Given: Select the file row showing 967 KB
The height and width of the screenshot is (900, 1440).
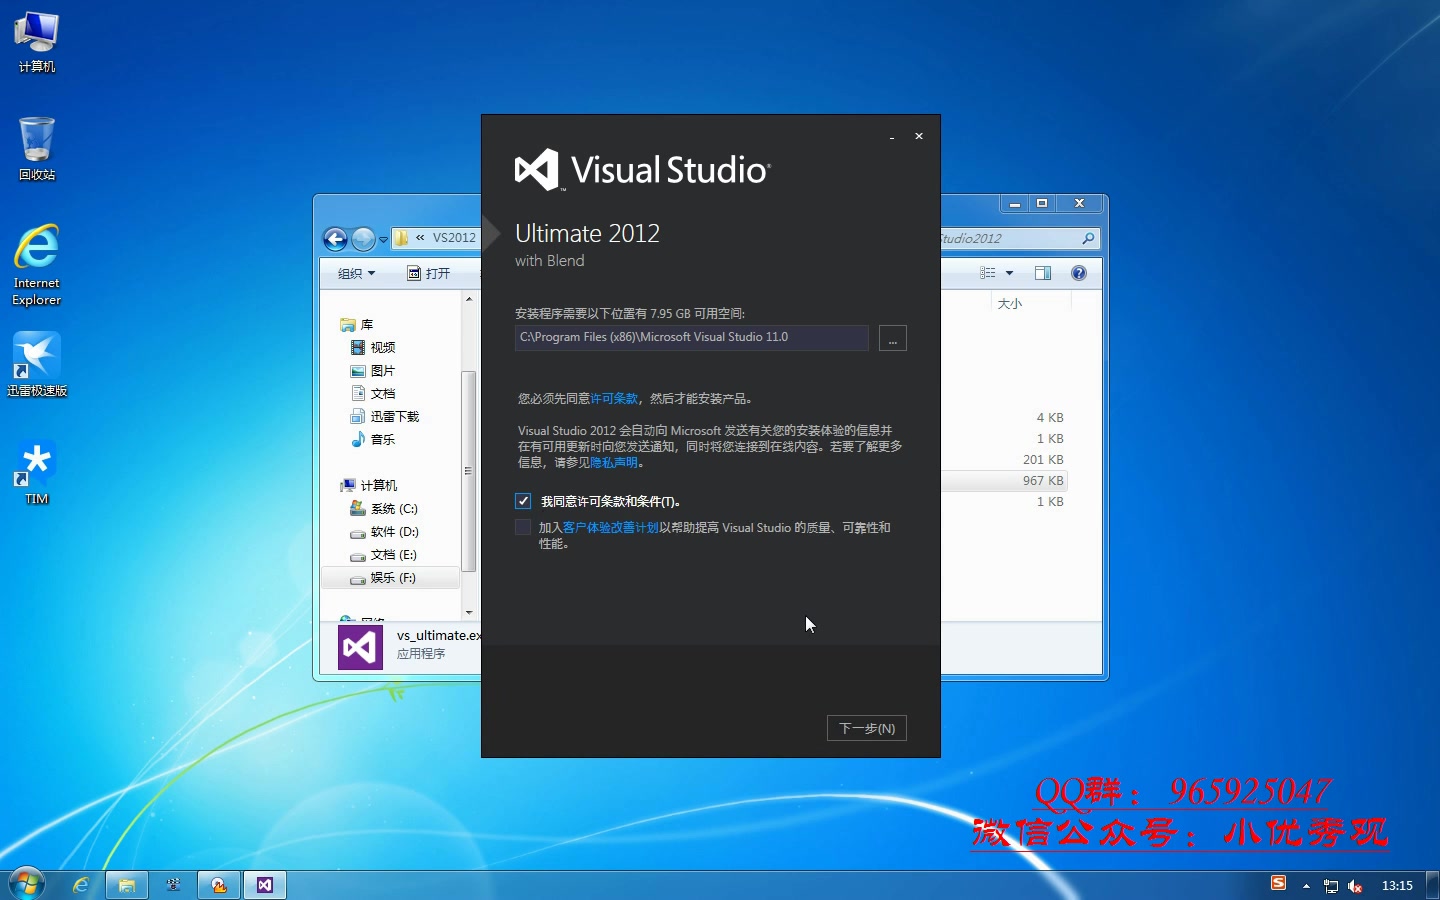Looking at the screenshot, I should tap(1005, 481).
